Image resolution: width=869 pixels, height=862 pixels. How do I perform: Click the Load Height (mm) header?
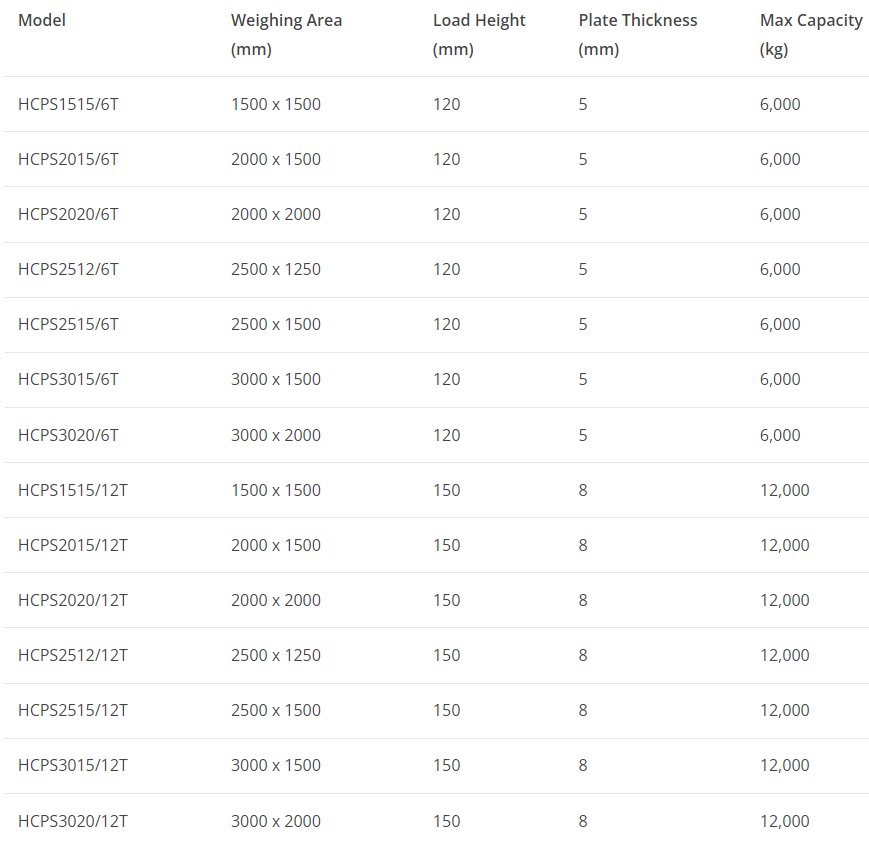point(479,34)
